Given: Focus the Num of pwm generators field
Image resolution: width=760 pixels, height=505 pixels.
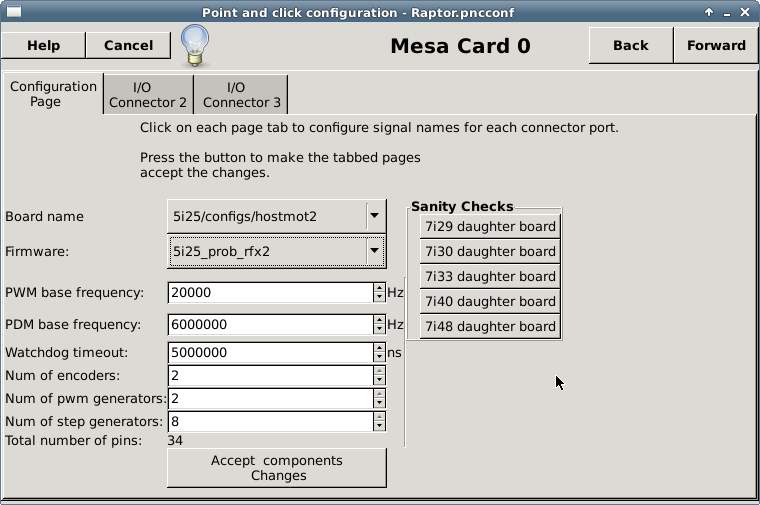Looking at the screenshot, I should 270,398.
